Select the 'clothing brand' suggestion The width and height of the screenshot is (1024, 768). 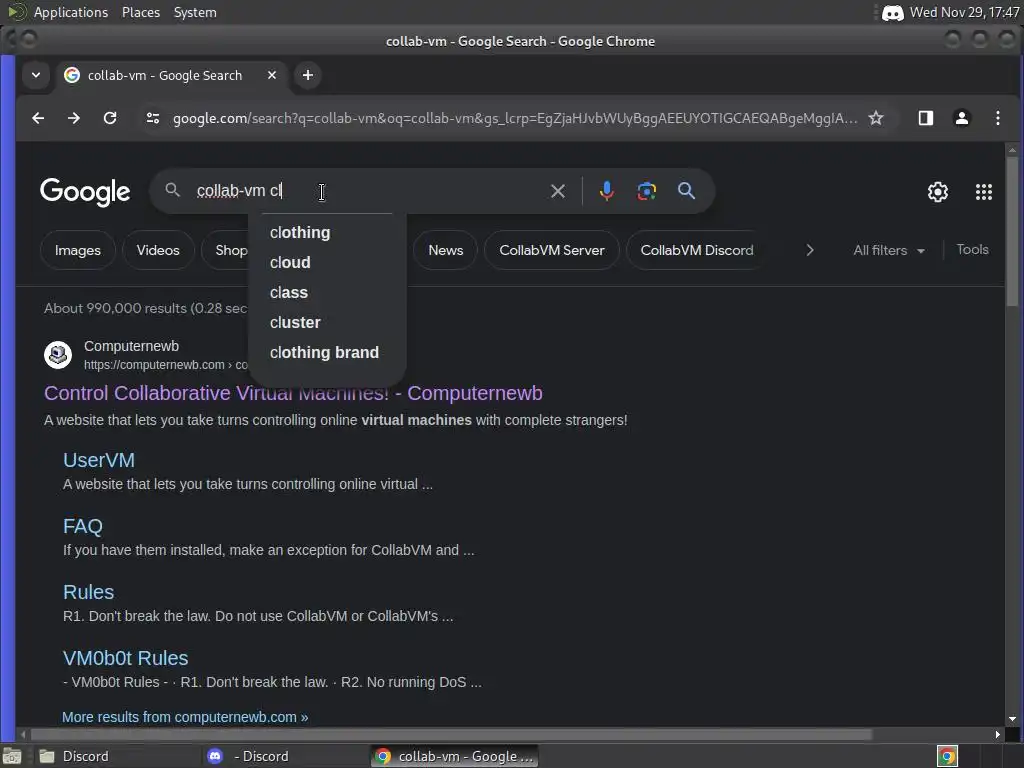pyautogui.click(x=327, y=353)
